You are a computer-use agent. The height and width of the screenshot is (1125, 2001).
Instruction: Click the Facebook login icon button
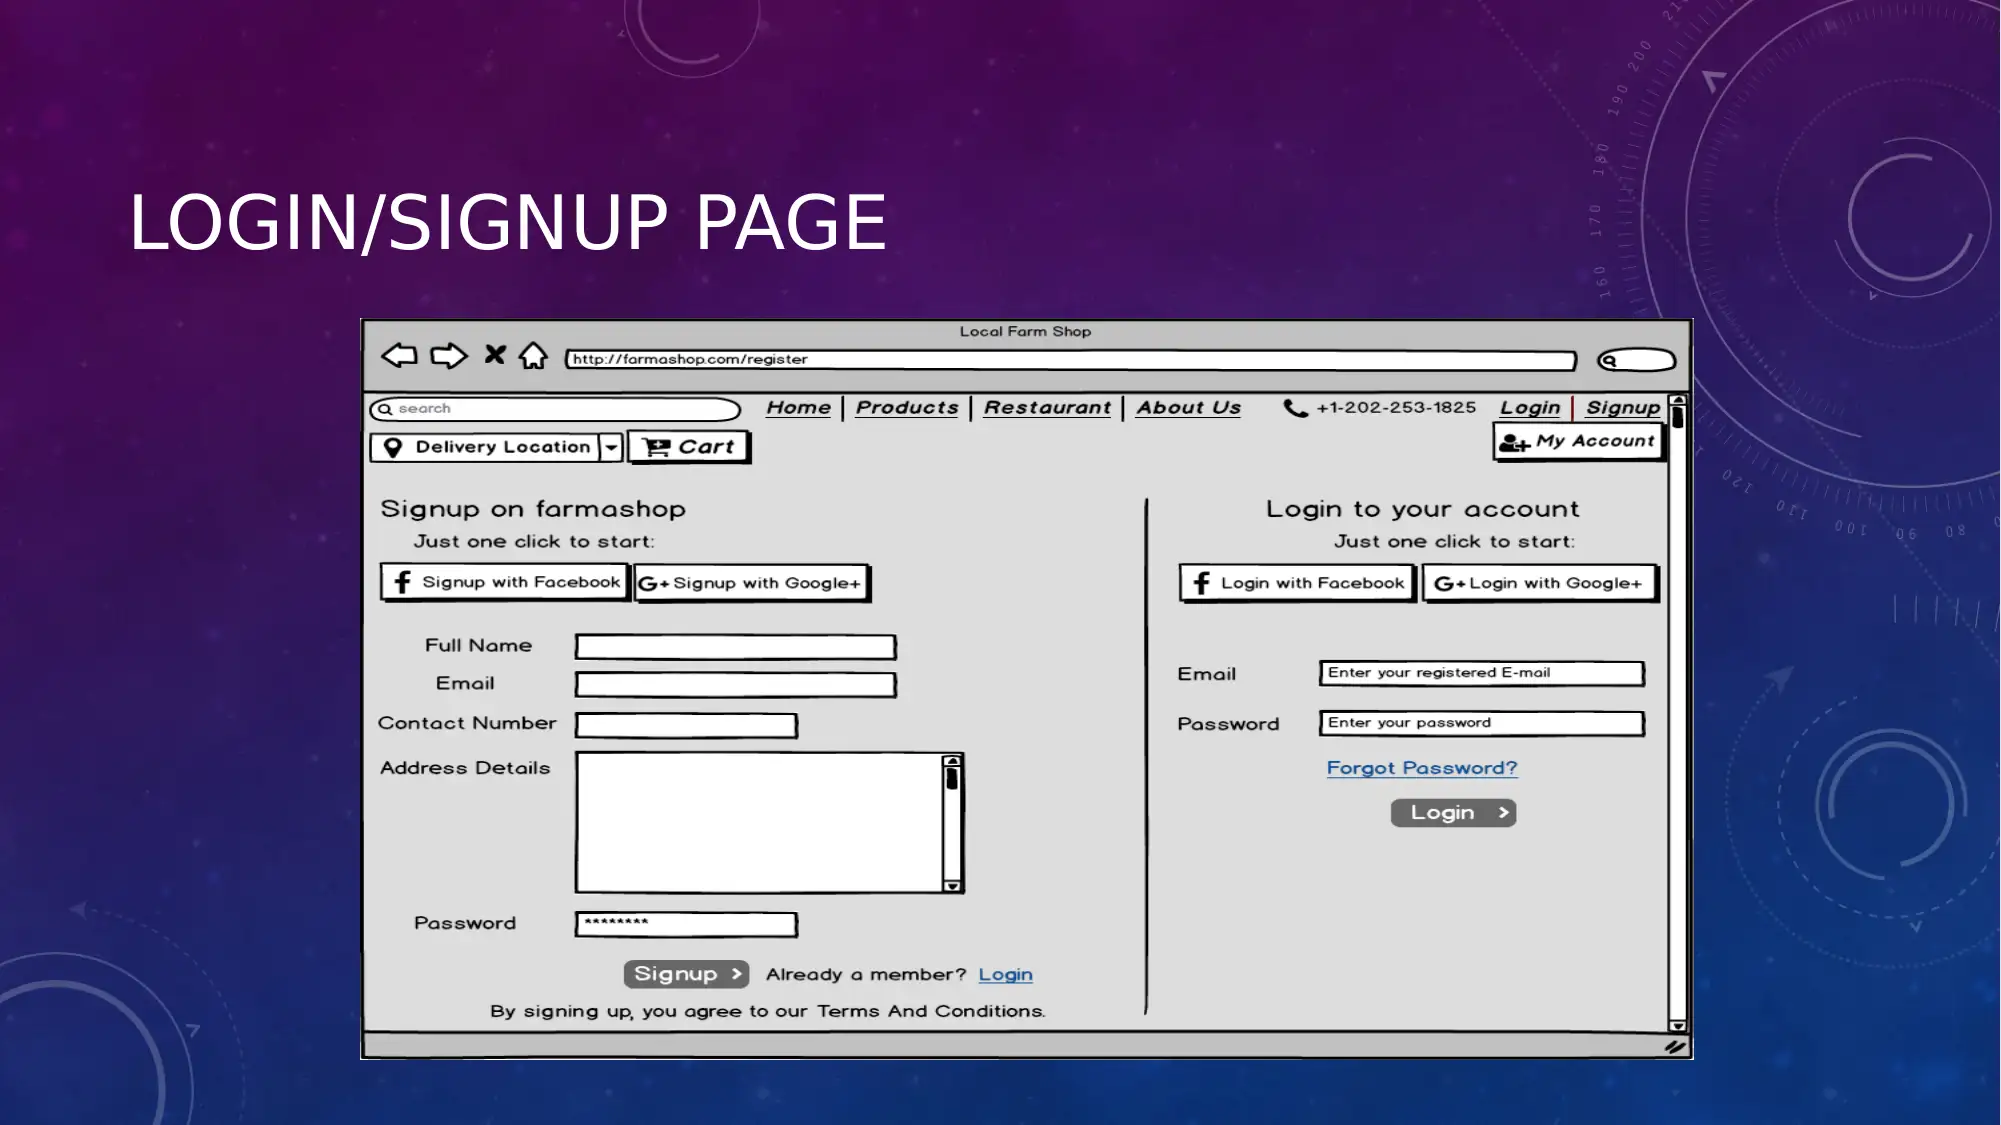coord(1295,582)
